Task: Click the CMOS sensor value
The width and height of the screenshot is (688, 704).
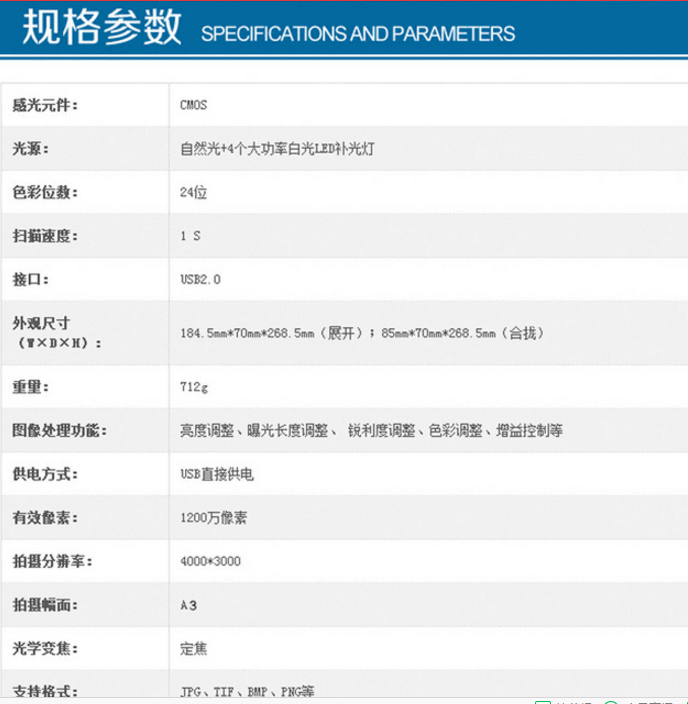Action: (194, 105)
